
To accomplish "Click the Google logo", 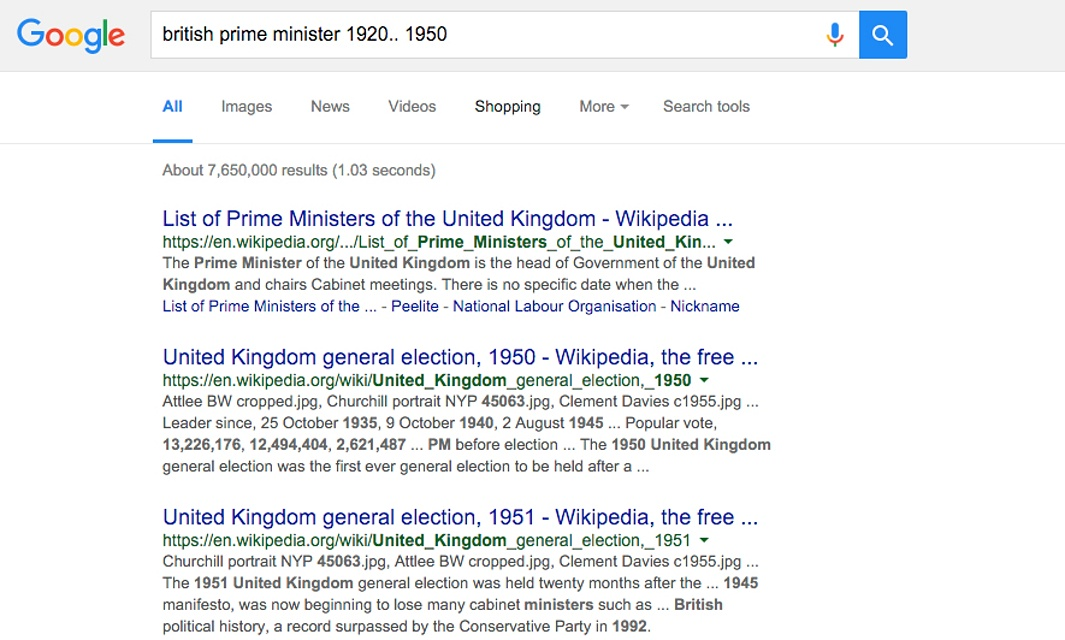I will click(71, 35).
